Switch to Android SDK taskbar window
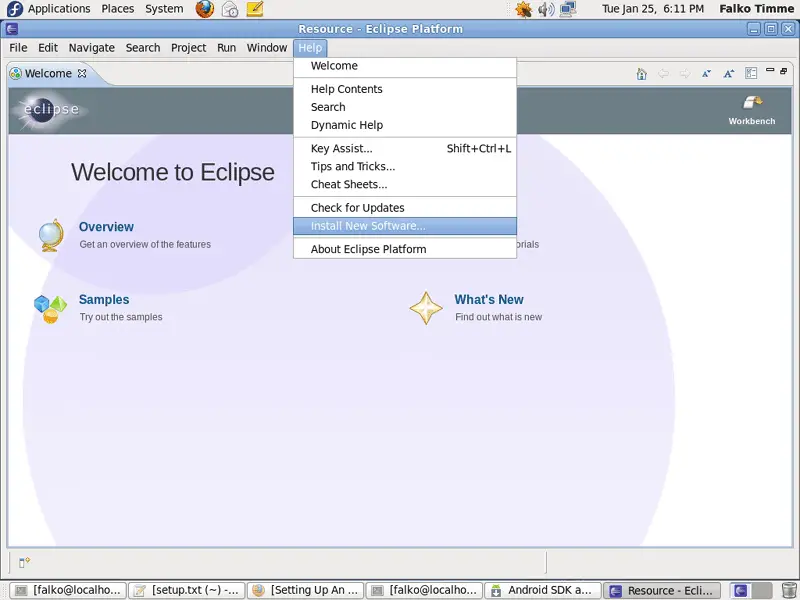Screen dimensions: 800x600 [x=542, y=590]
